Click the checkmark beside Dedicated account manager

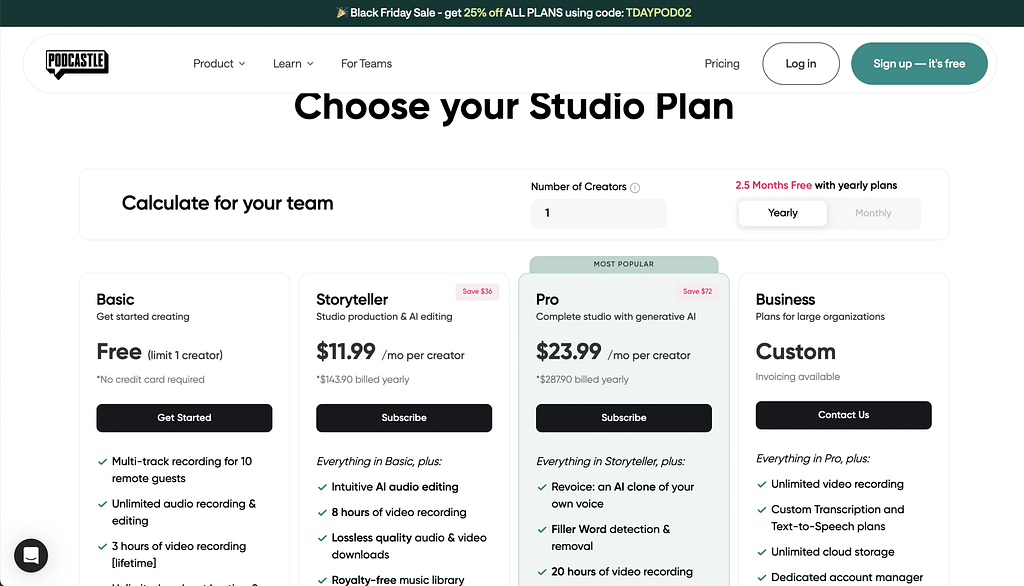(762, 577)
